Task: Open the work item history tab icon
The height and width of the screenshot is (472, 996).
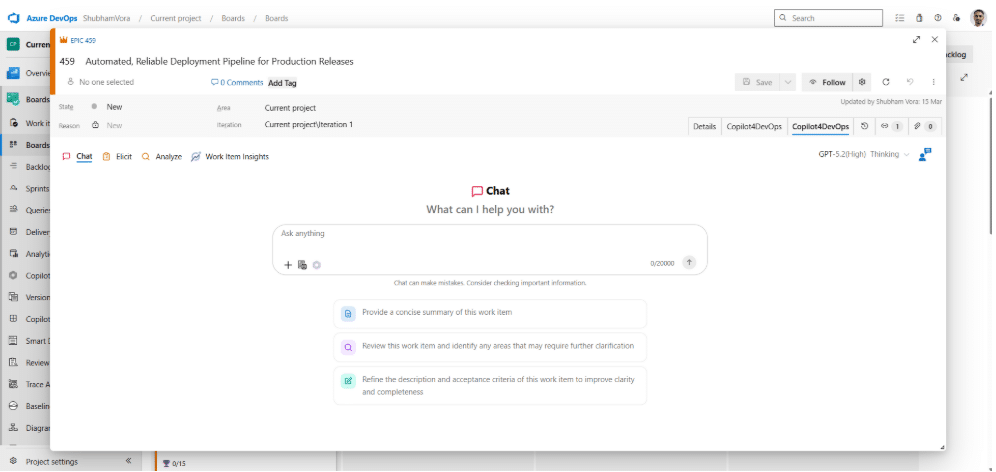Action: pos(864,126)
